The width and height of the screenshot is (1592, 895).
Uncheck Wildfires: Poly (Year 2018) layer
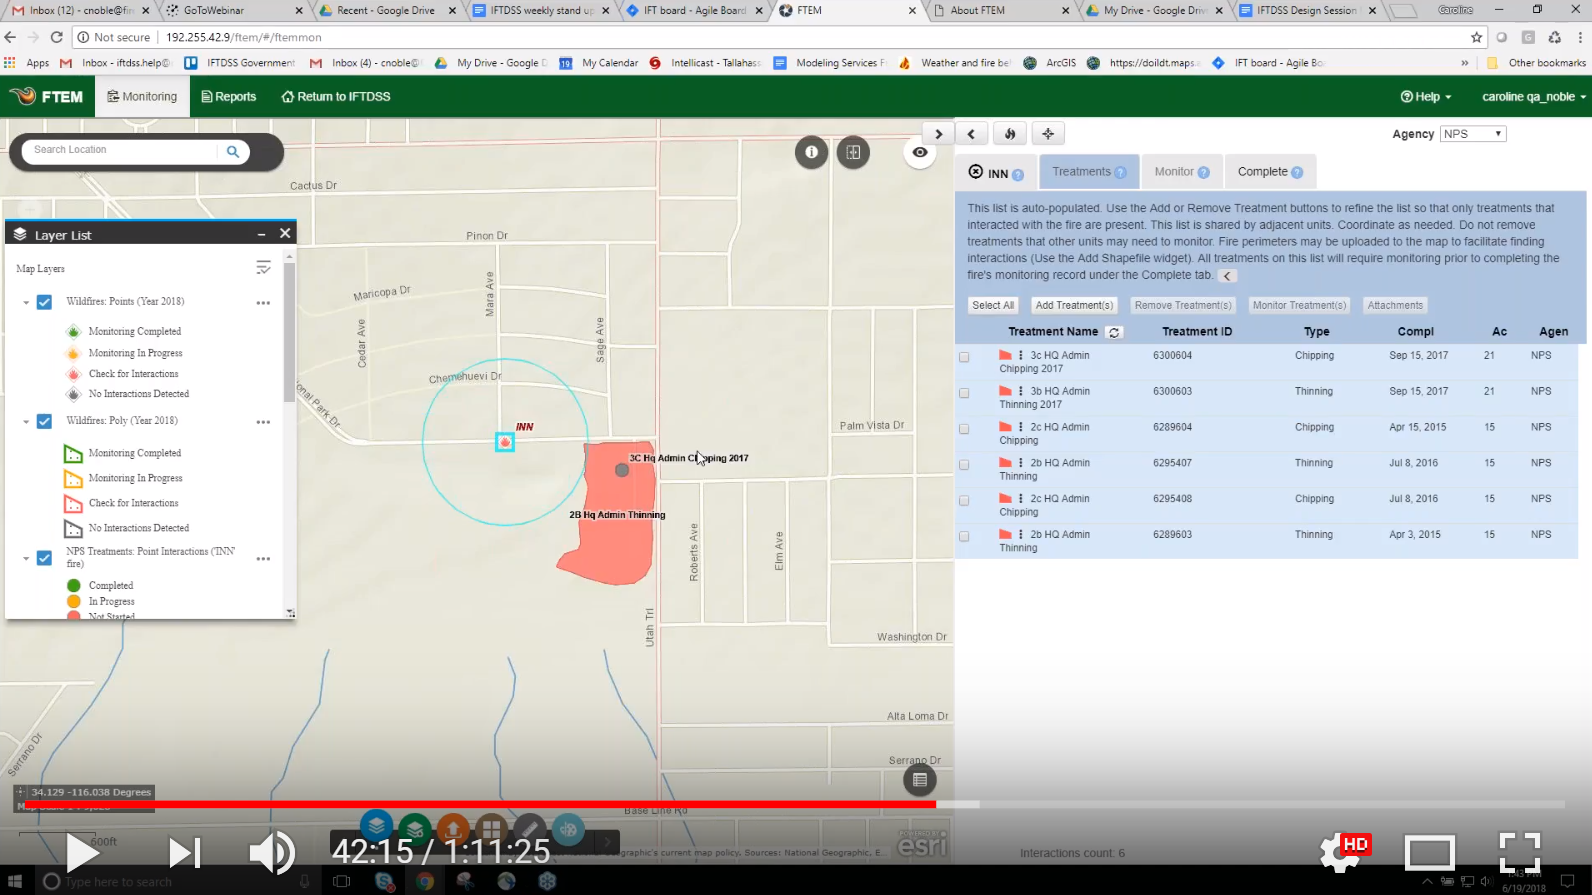(44, 422)
